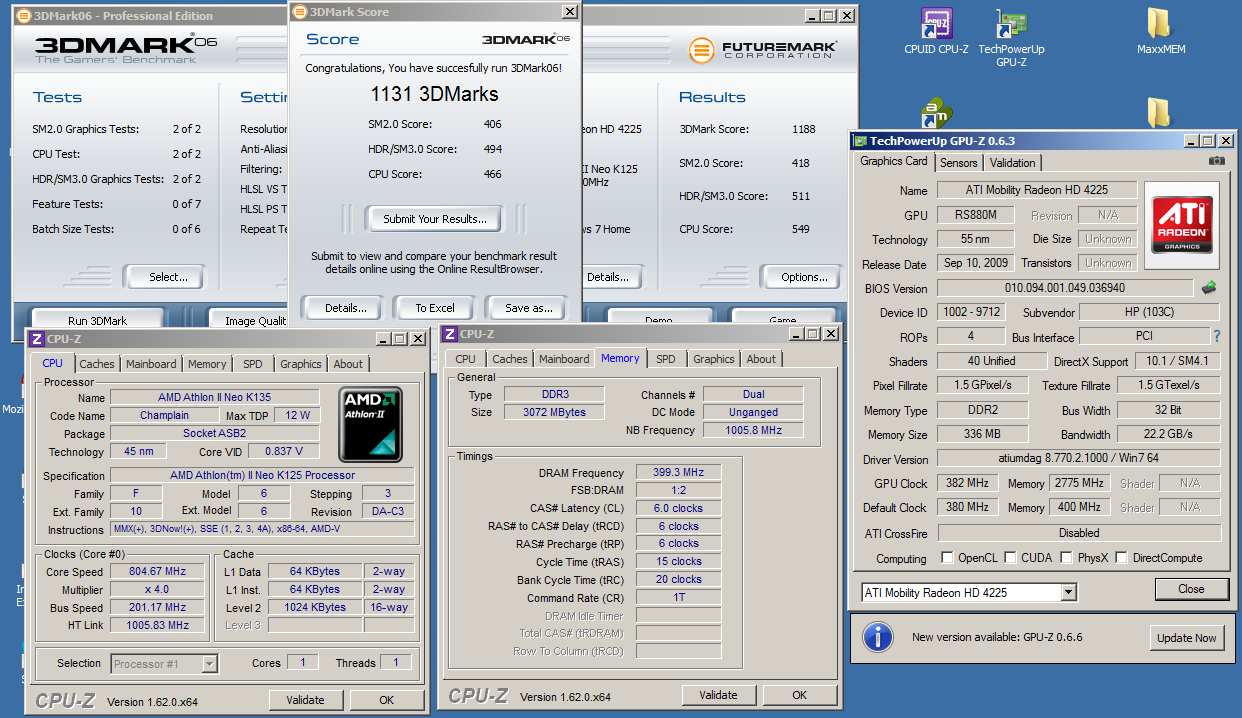This screenshot has height=718, width=1242.
Task: Click the GPU-Z screenshot camera icon
Action: pos(1216,161)
